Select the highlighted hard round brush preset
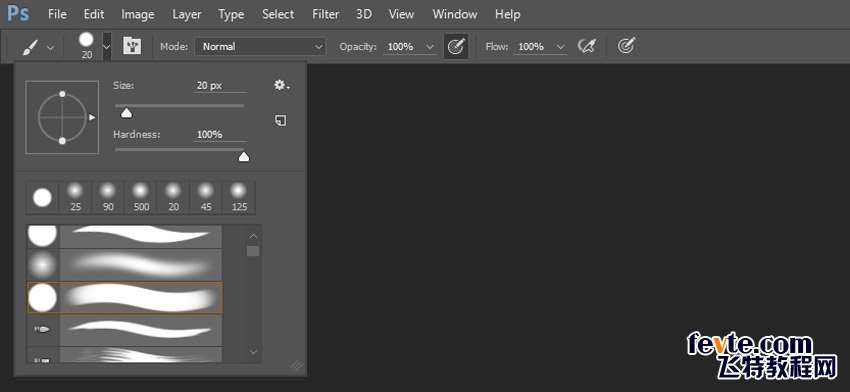Viewport: 850px width, 392px height. [125, 298]
